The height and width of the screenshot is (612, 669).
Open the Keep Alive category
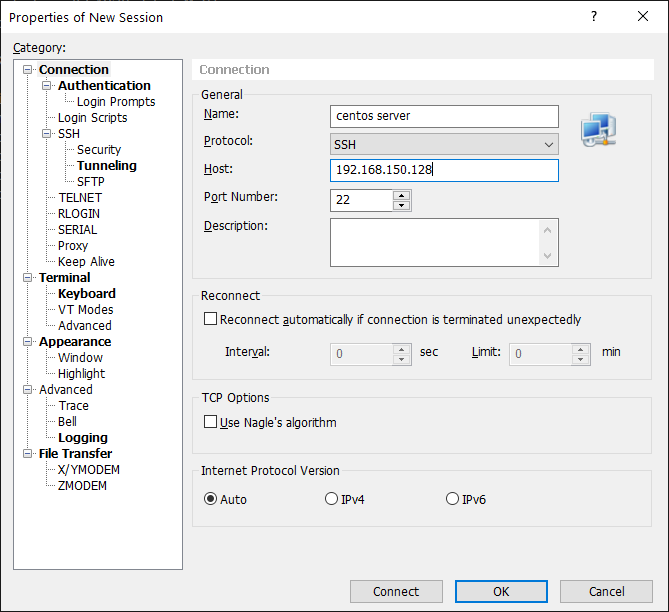[86, 262]
